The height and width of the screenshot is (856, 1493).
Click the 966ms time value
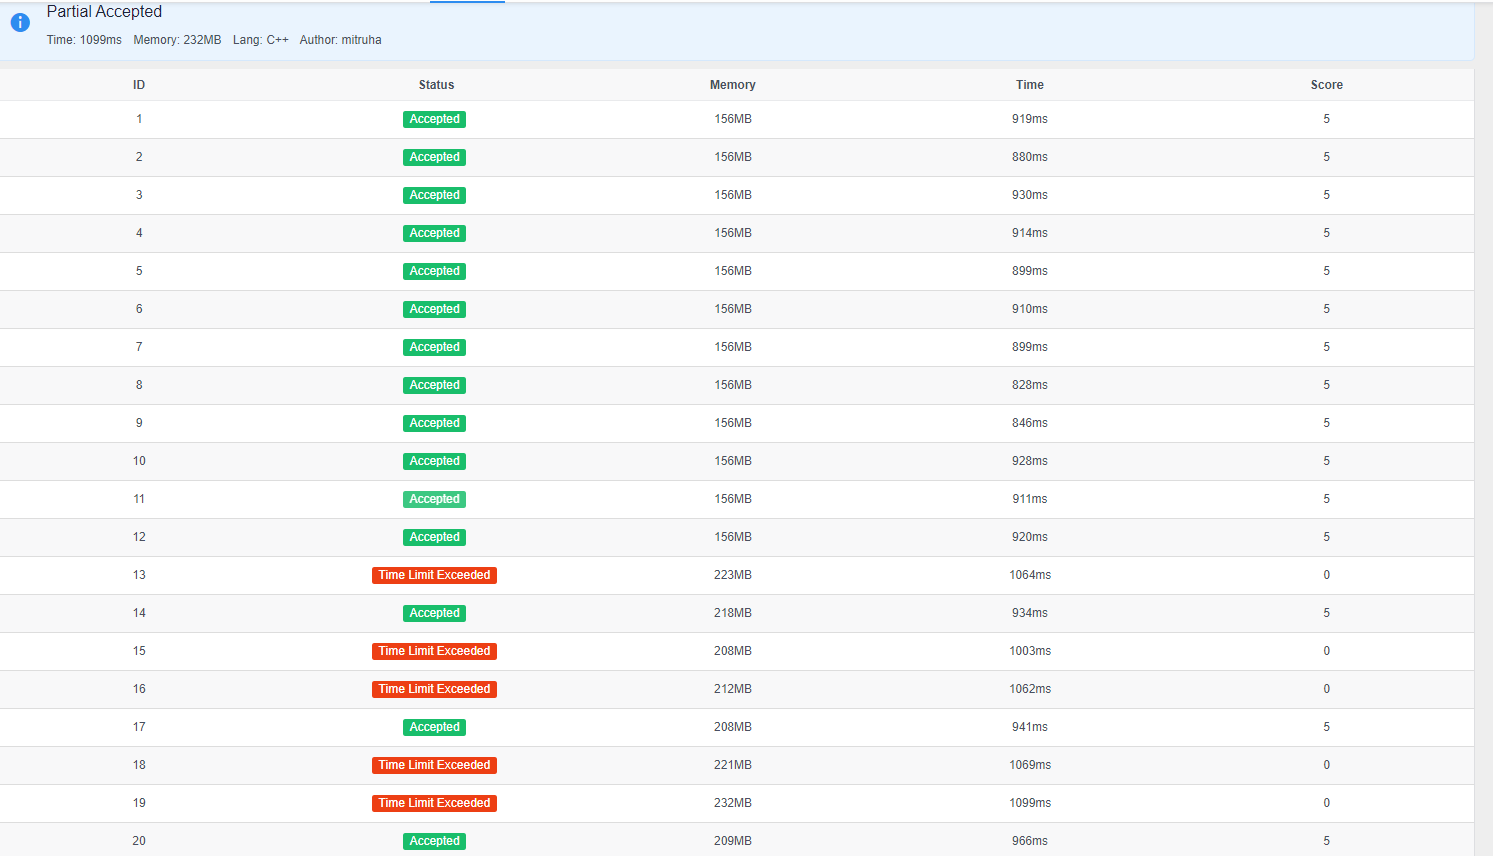1030,841
